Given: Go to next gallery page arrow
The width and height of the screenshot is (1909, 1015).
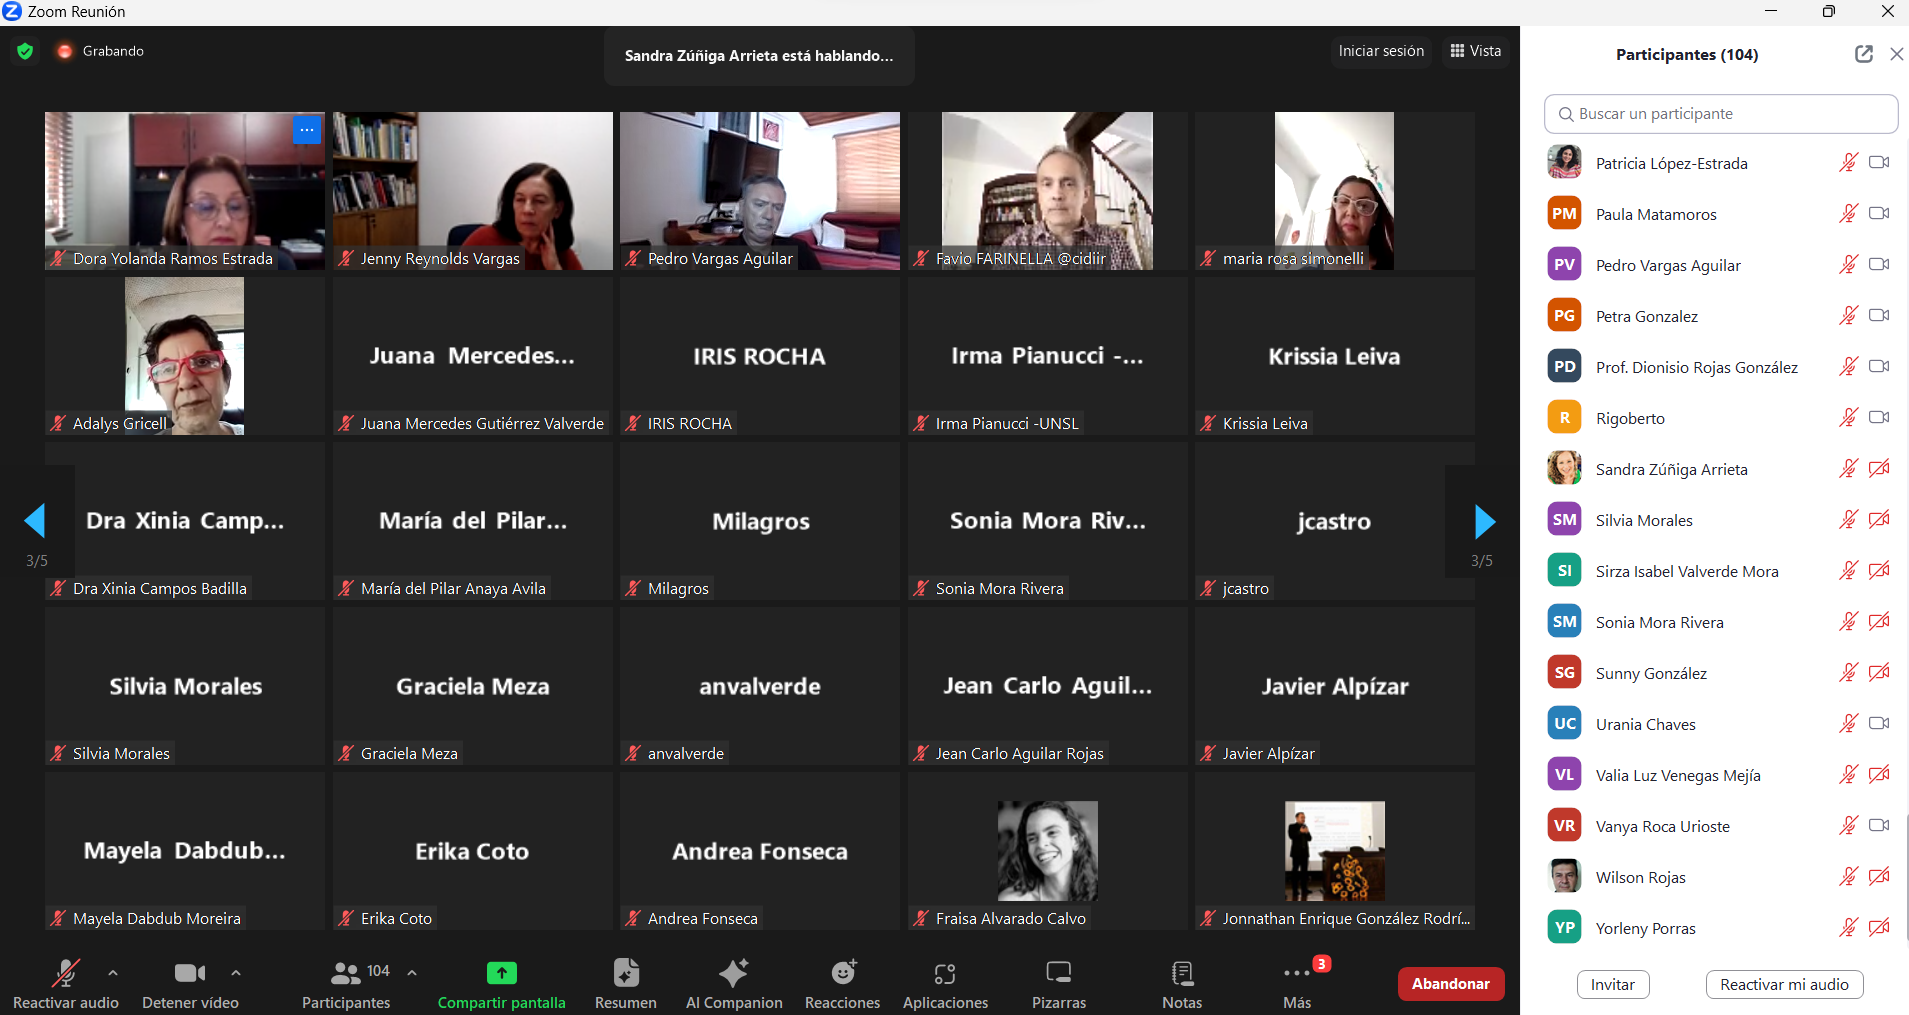Looking at the screenshot, I should click(x=1485, y=521).
